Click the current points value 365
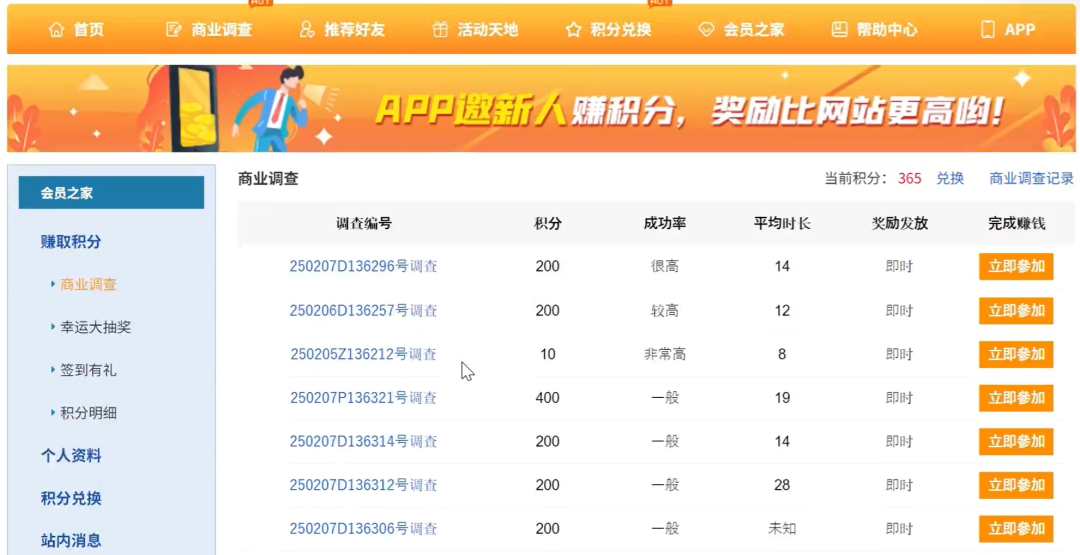This screenshot has height=555, width=1080. pos(909,178)
